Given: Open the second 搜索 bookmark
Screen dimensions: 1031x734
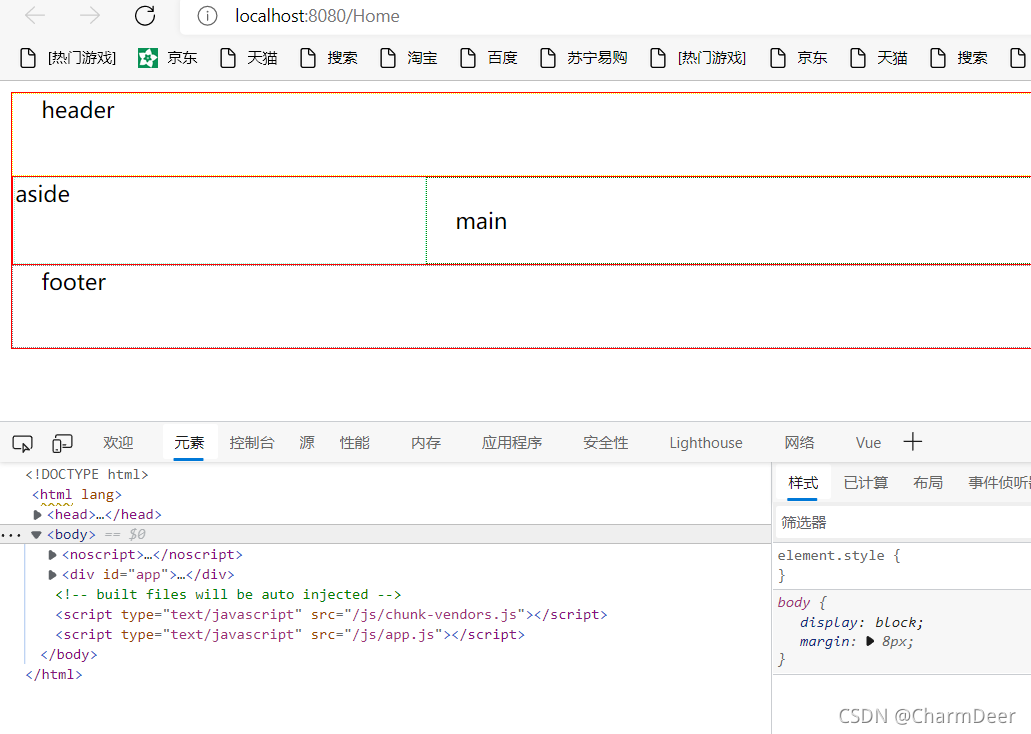Looking at the screenshot, I should pos(959,58).
